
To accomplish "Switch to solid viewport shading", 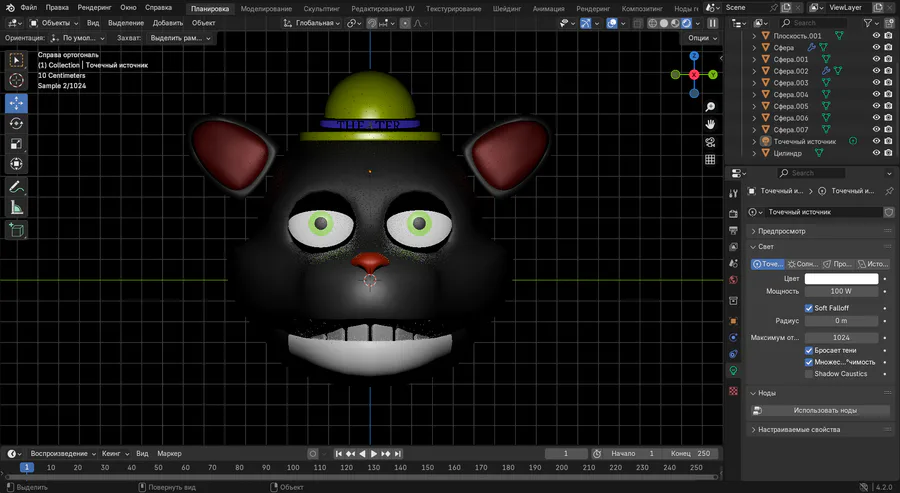I will point(664,24).
